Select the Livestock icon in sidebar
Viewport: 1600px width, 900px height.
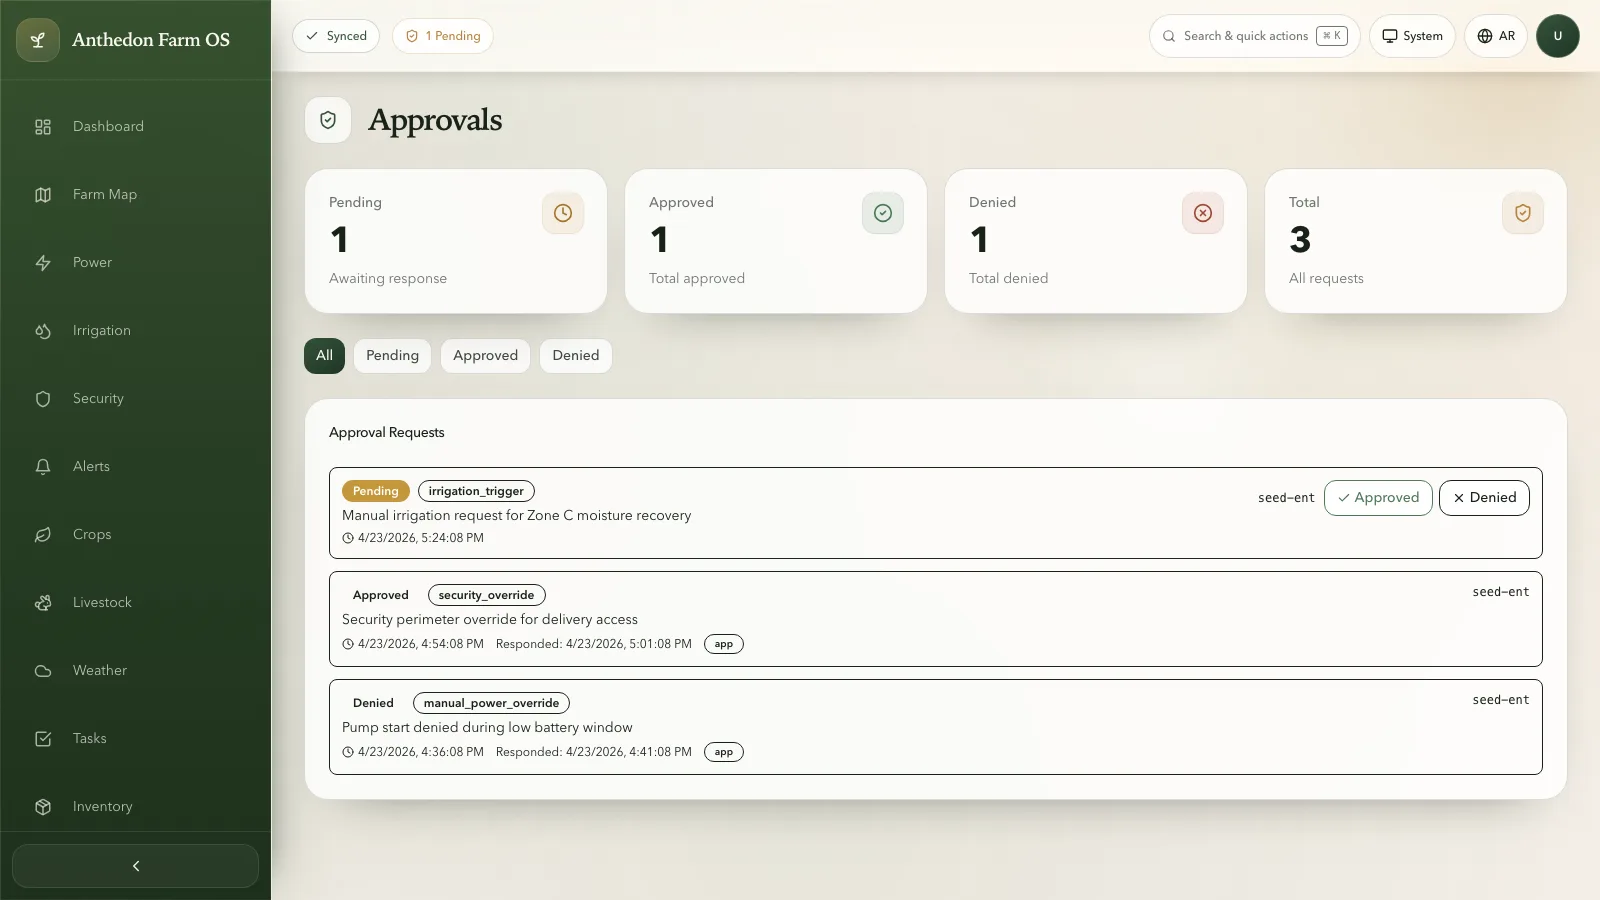[43, 603]
